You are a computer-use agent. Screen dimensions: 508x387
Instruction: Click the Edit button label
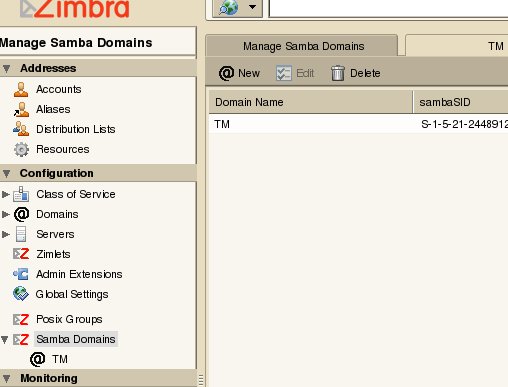pos(305,73)
